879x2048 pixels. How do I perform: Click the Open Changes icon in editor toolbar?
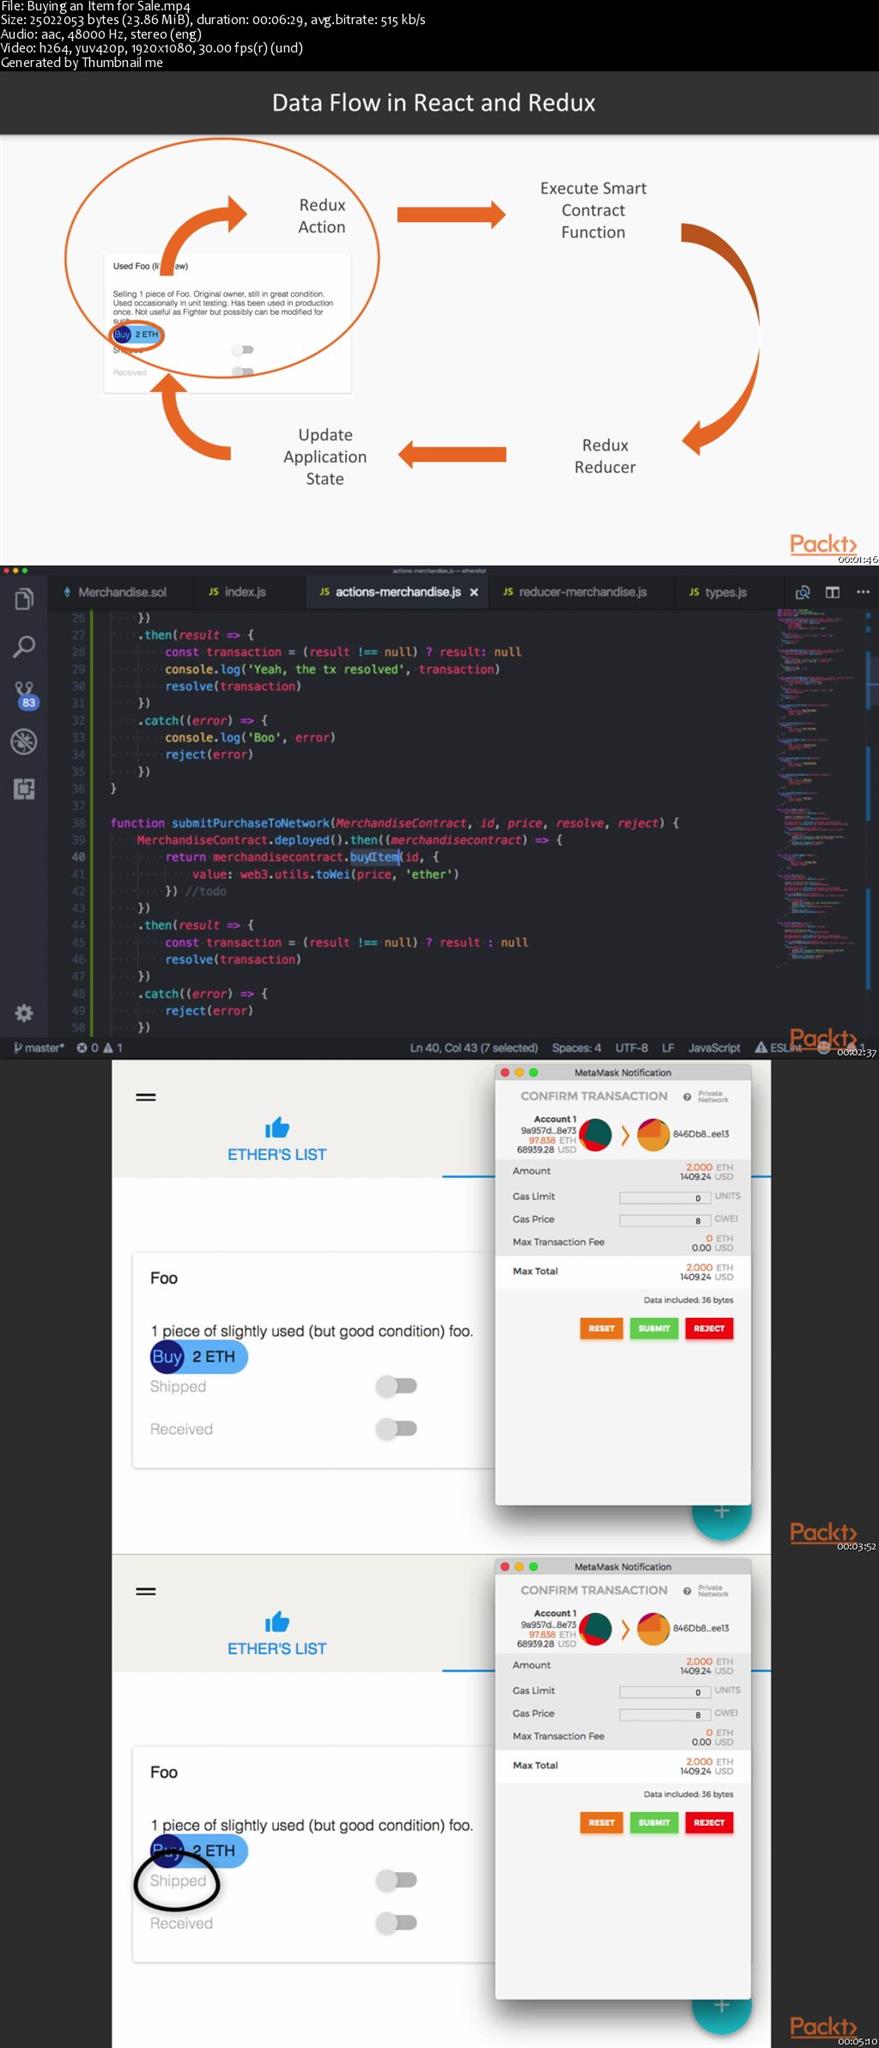click(x=802, y=592)
